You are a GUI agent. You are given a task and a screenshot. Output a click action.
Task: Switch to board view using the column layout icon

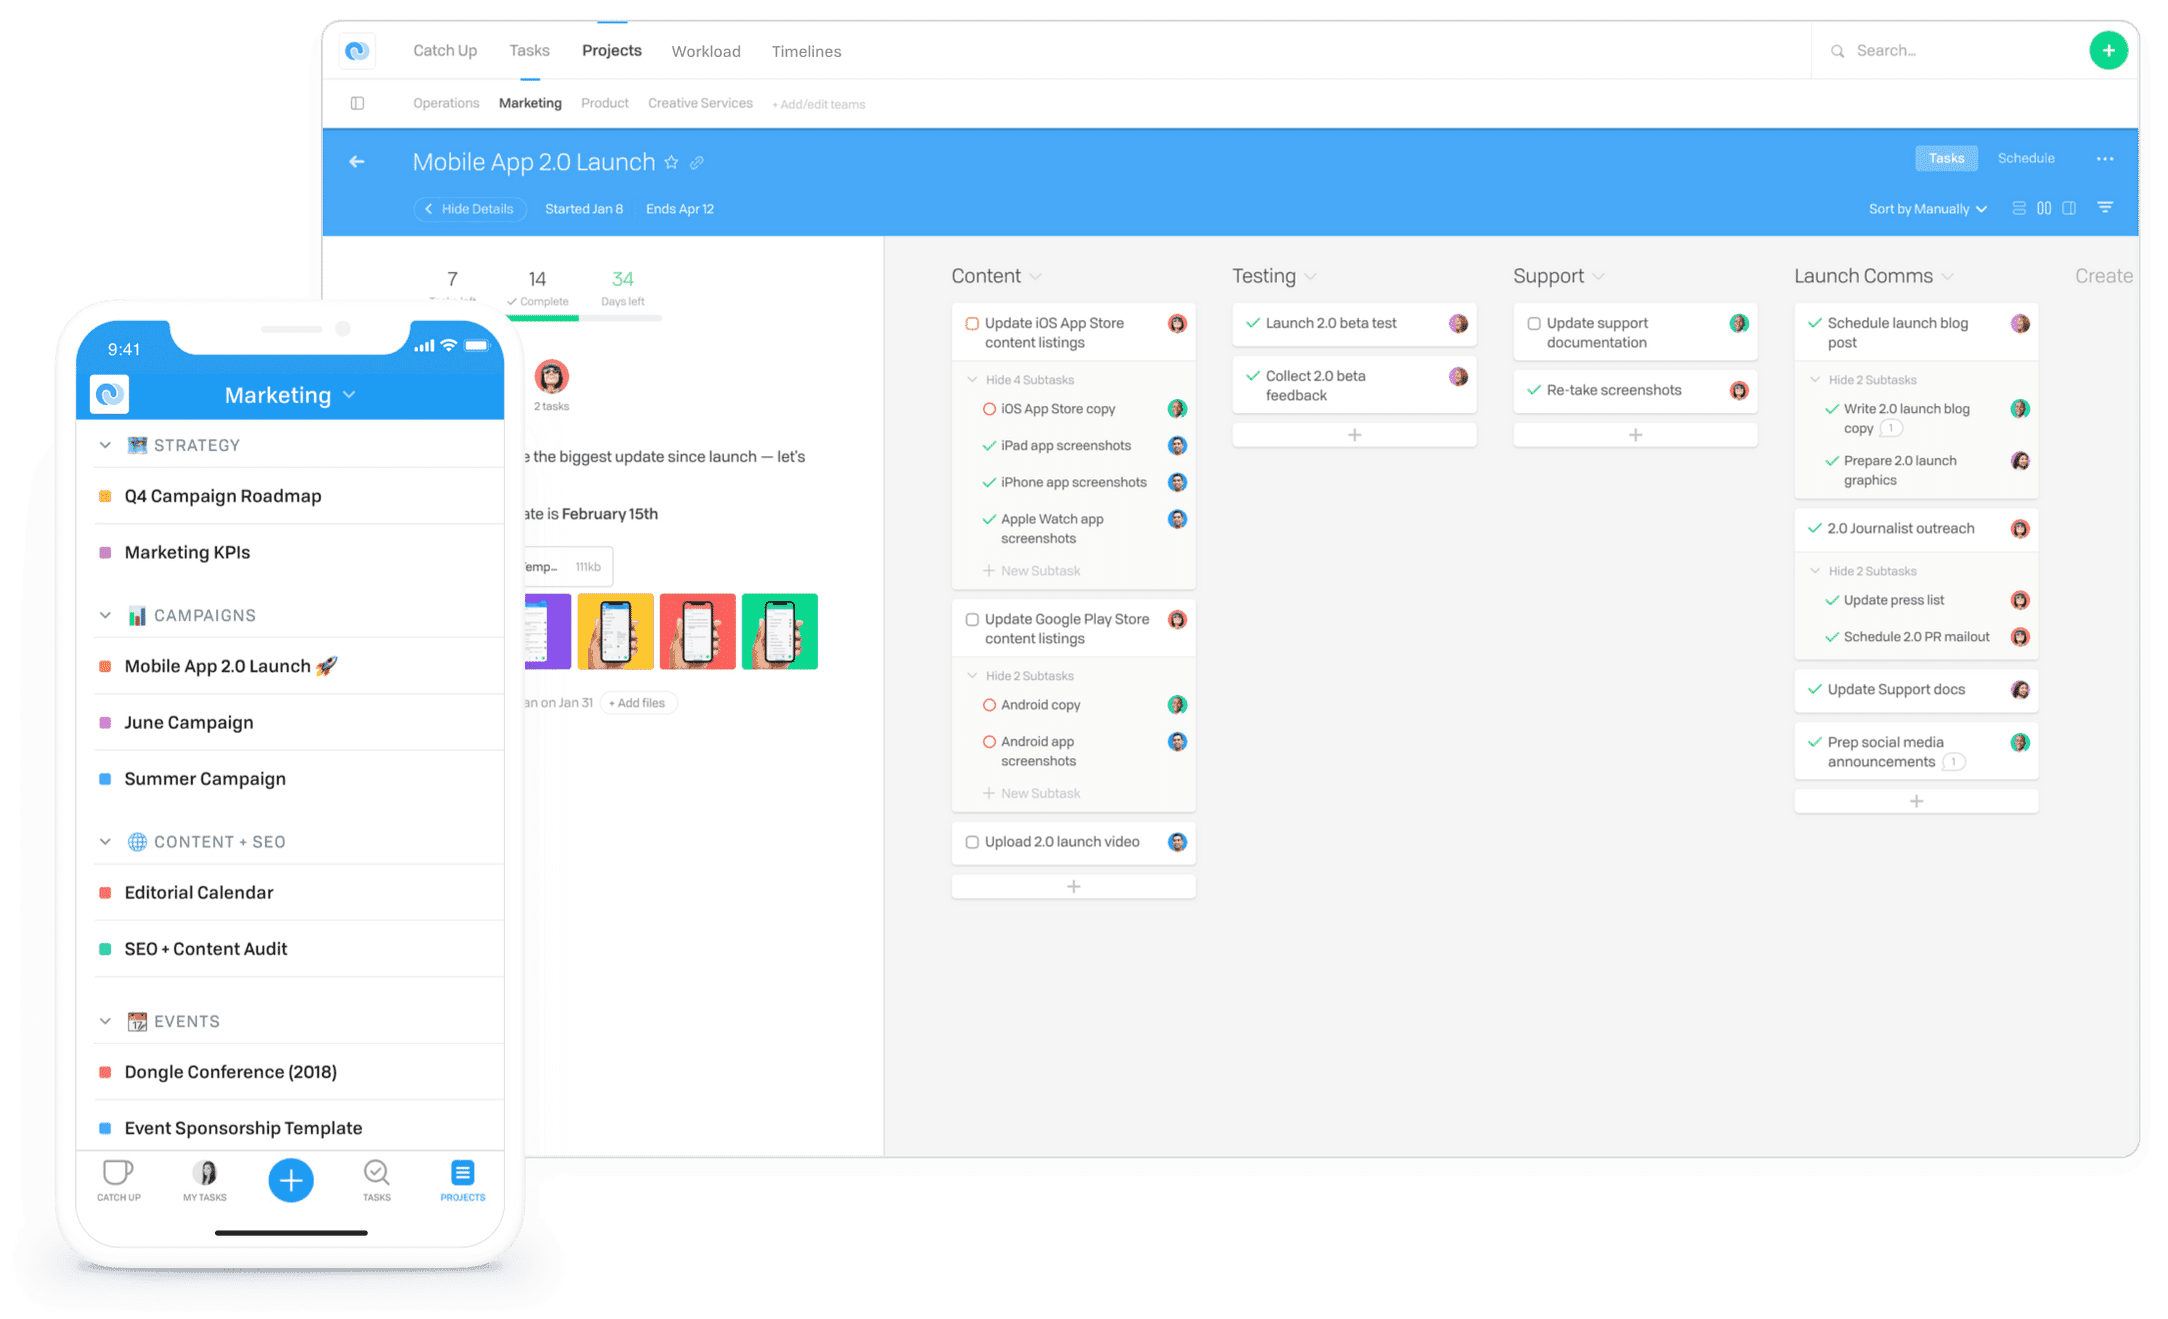coord(2043,207)
